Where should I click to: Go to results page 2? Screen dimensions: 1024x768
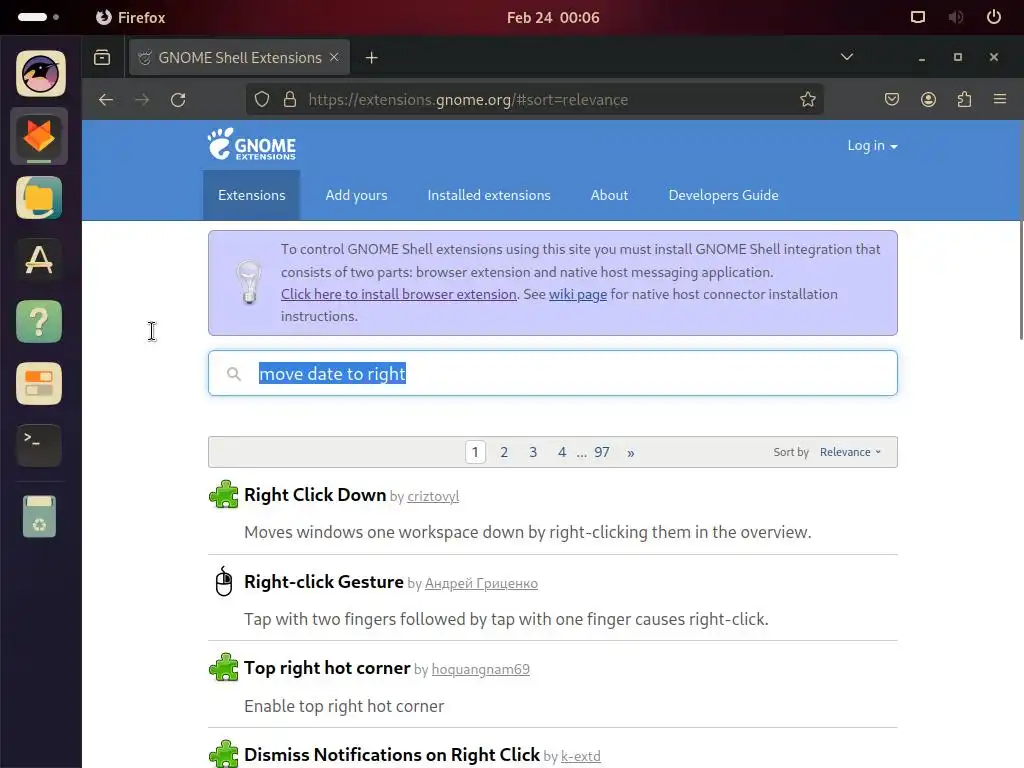(x=504, y=452)
